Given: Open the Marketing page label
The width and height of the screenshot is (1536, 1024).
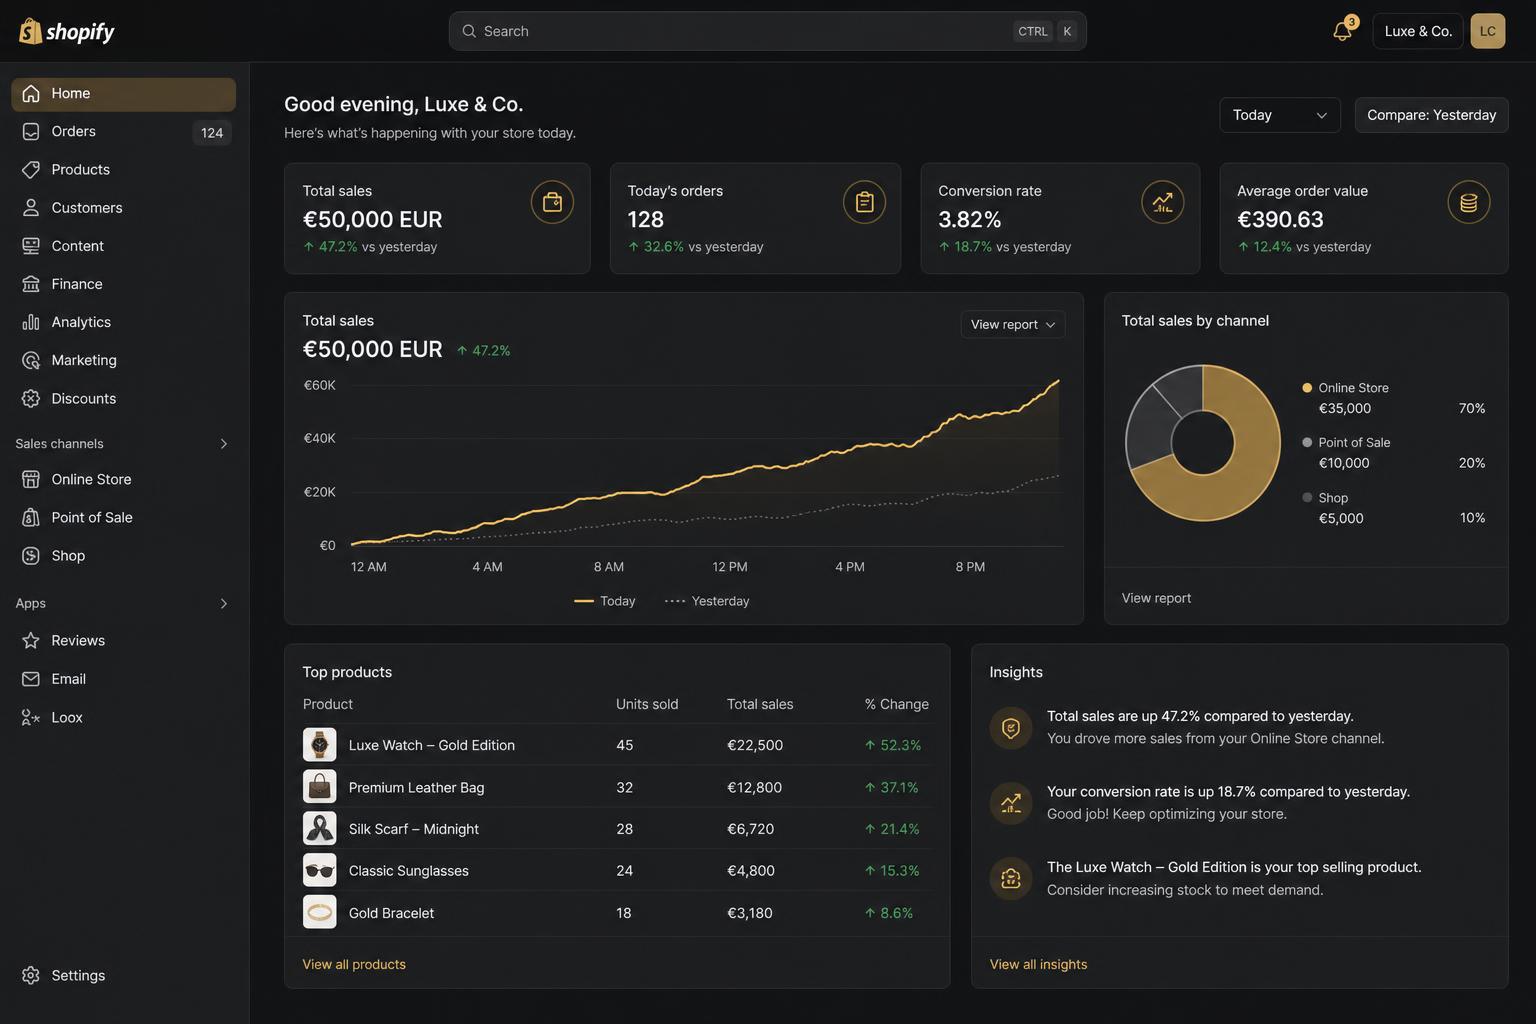Looking at the screenshot, I should [84, 360].
